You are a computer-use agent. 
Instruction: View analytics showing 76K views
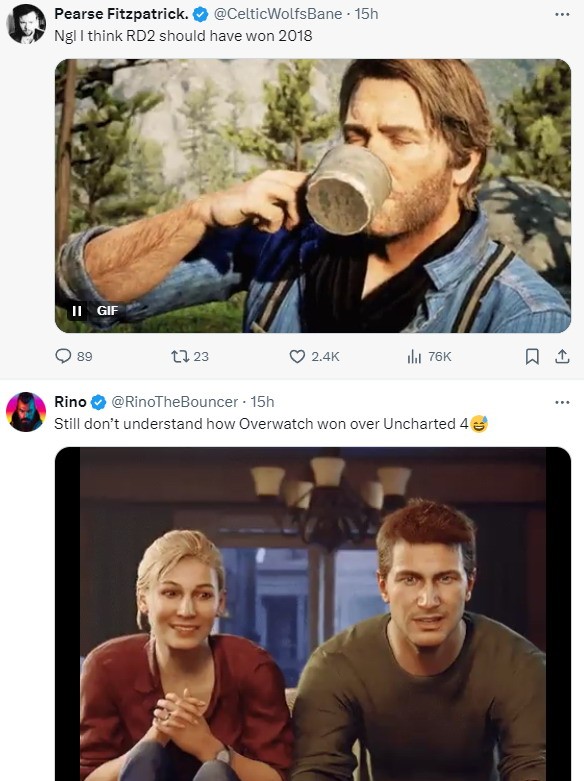(x=429, y=356)
